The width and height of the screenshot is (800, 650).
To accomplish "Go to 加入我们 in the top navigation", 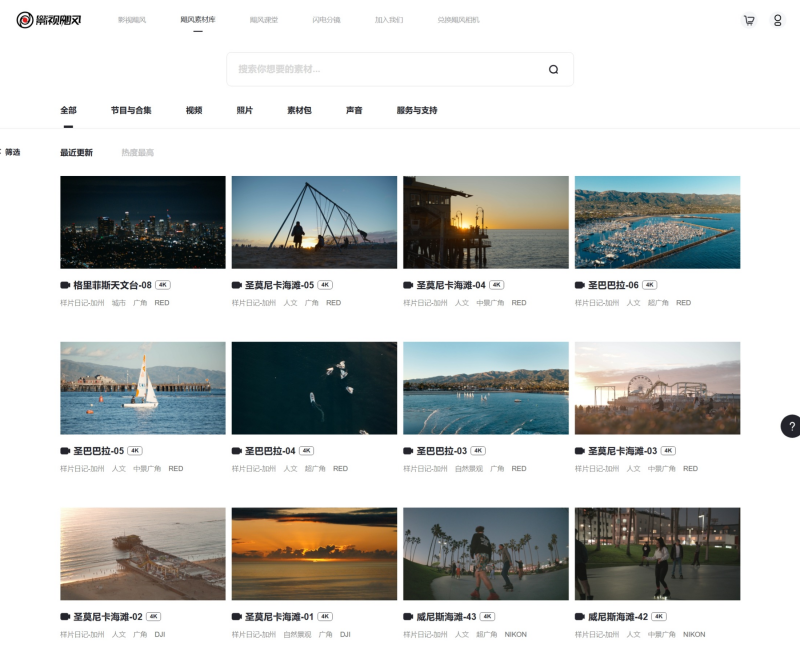I will point(389,20).
